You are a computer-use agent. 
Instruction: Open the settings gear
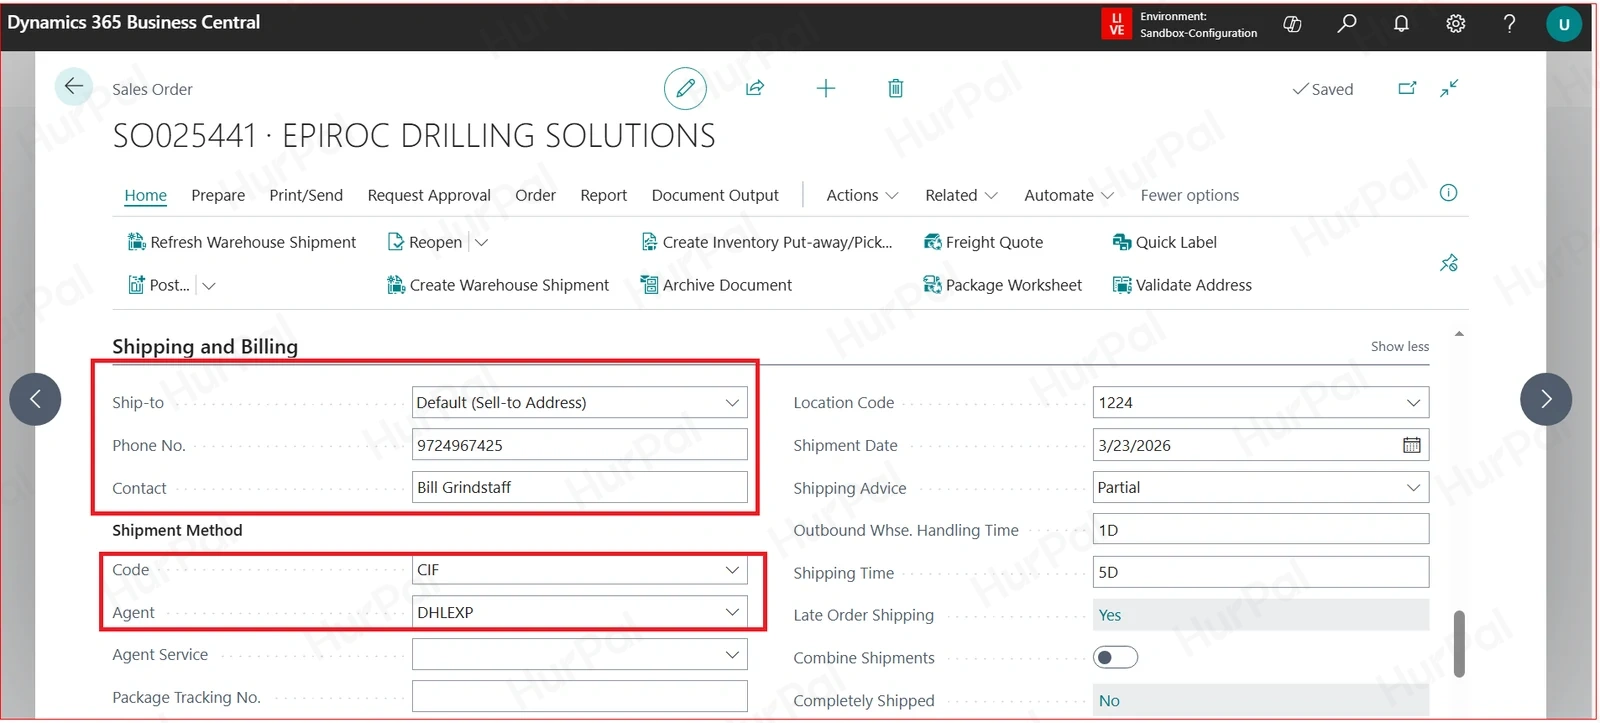pos(1456,23)
